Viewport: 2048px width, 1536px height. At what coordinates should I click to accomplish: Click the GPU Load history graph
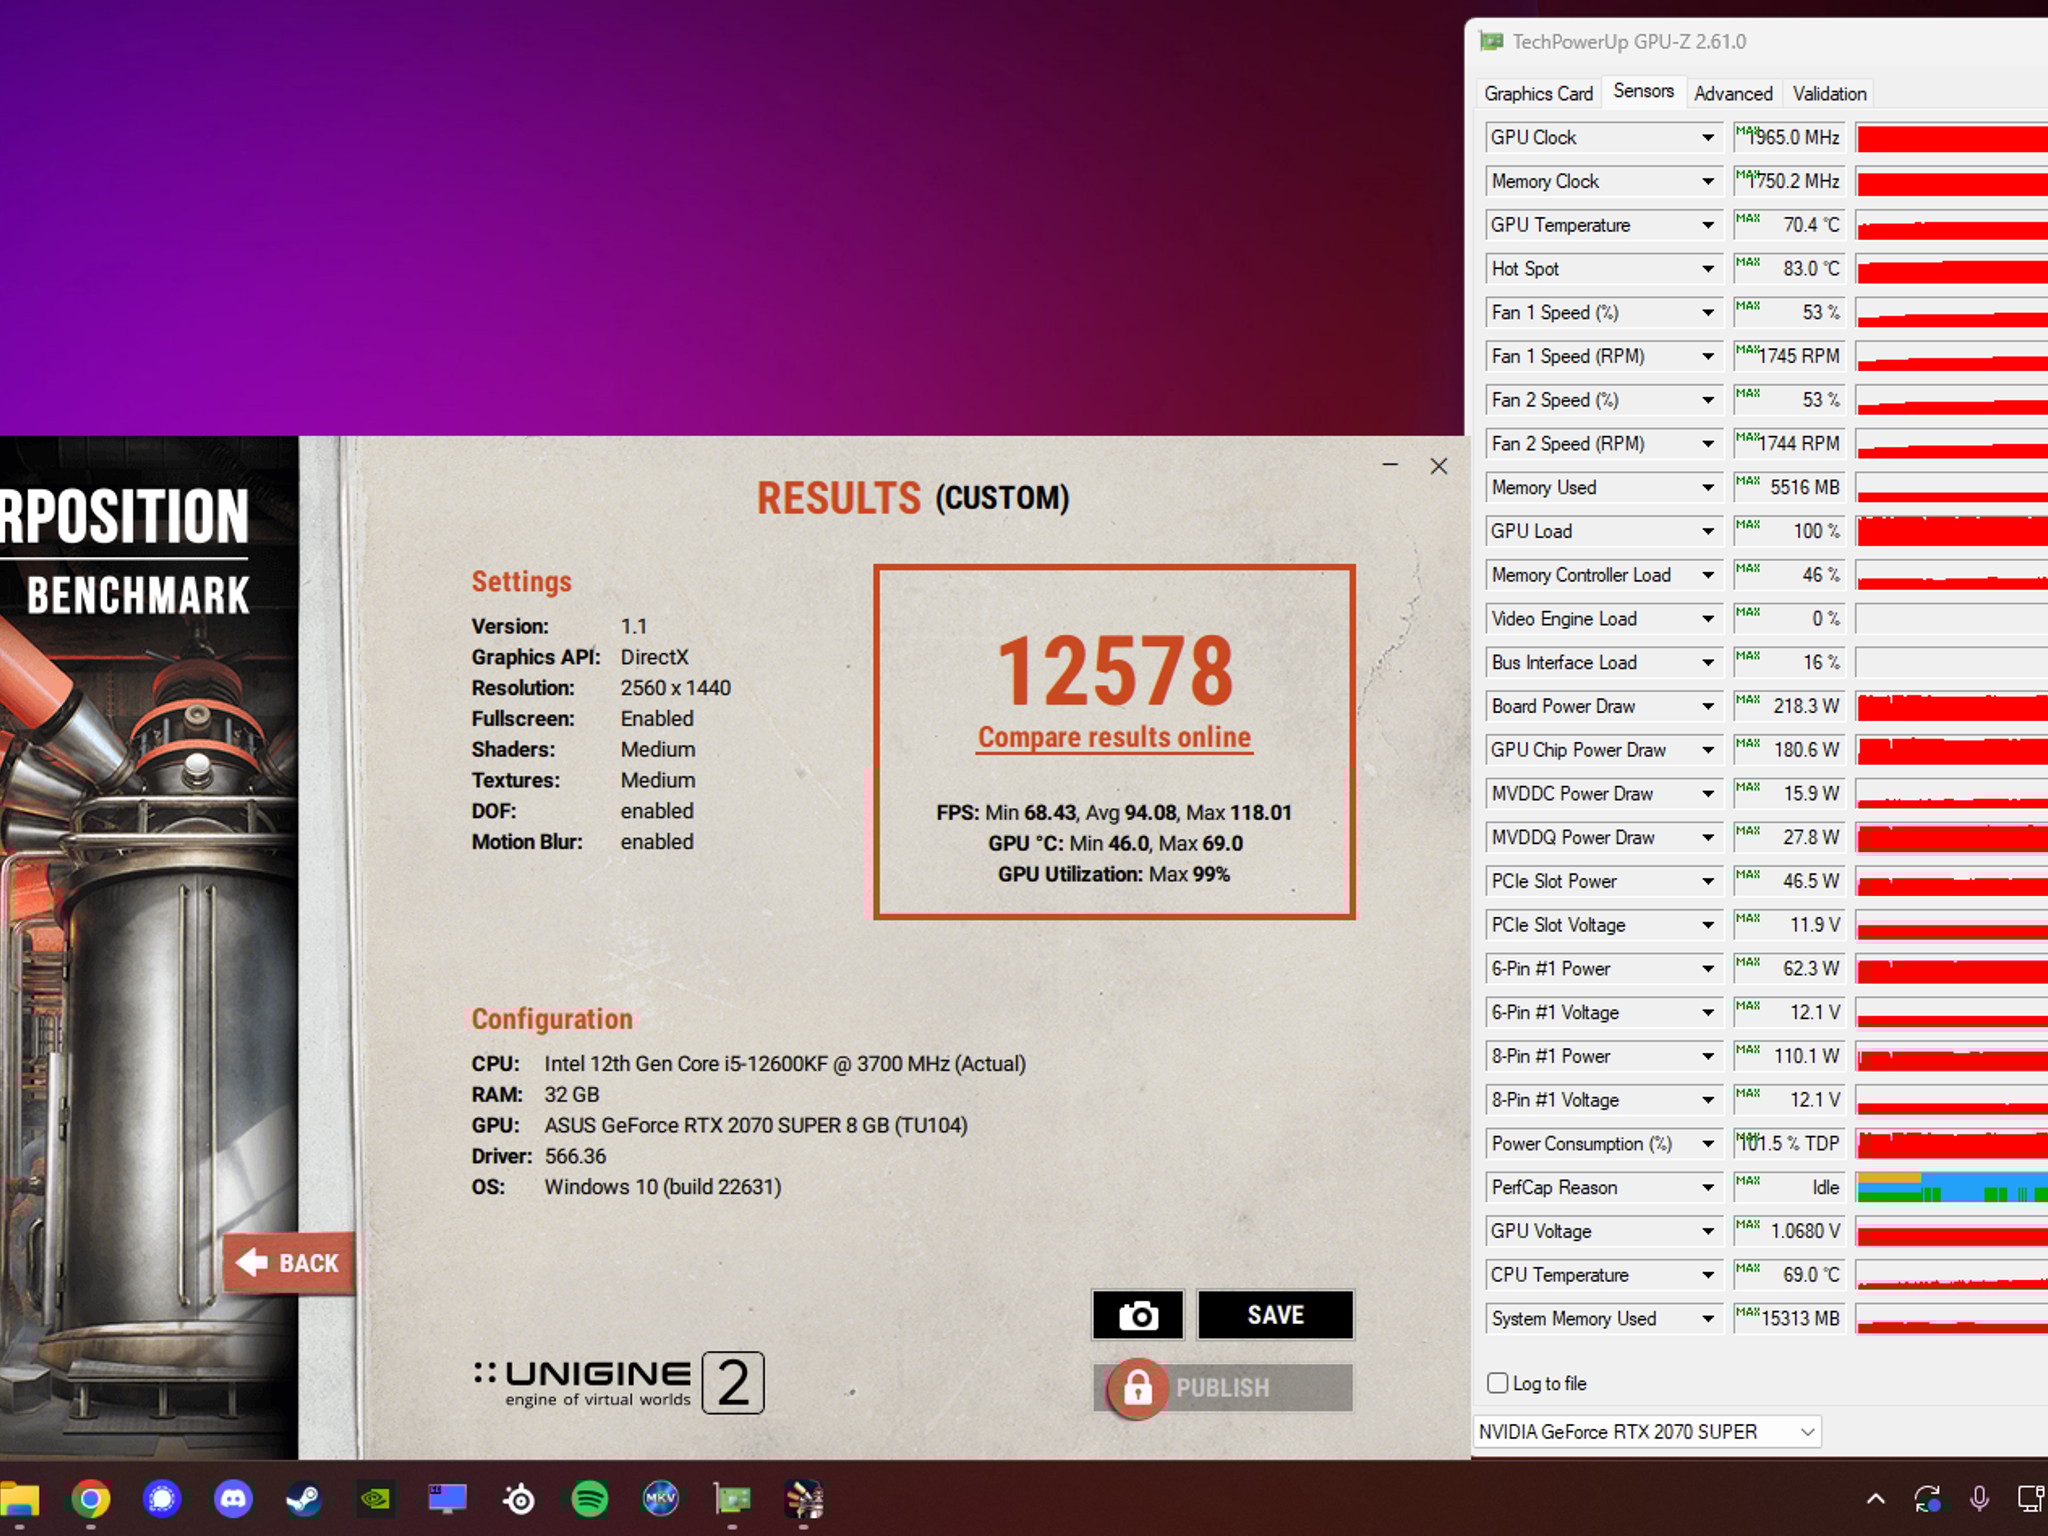pos(1948,531)
